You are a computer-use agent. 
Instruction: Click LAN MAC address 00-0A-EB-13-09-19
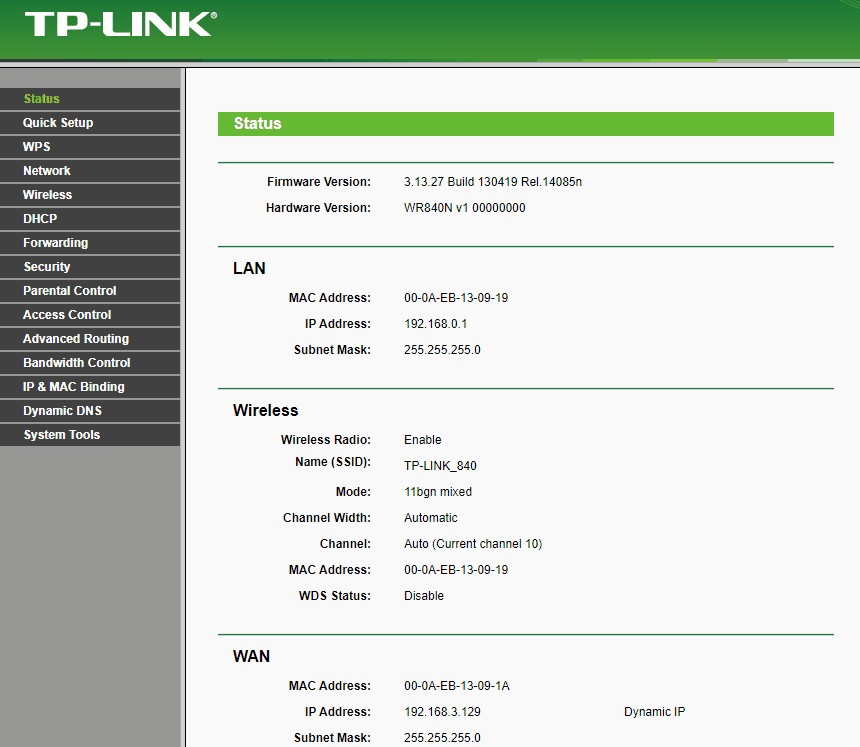tap(456, 298)
